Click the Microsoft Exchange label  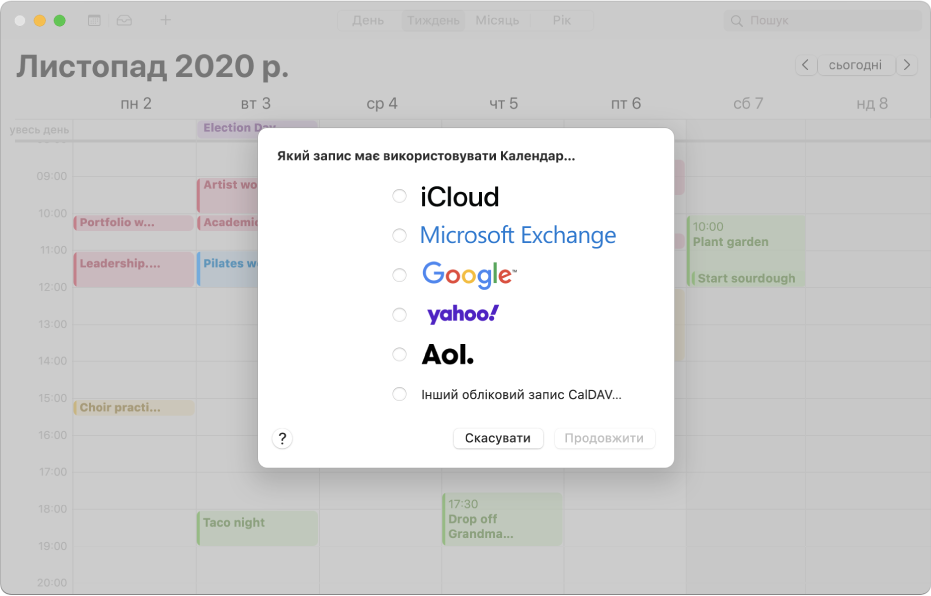coord(518,235)
